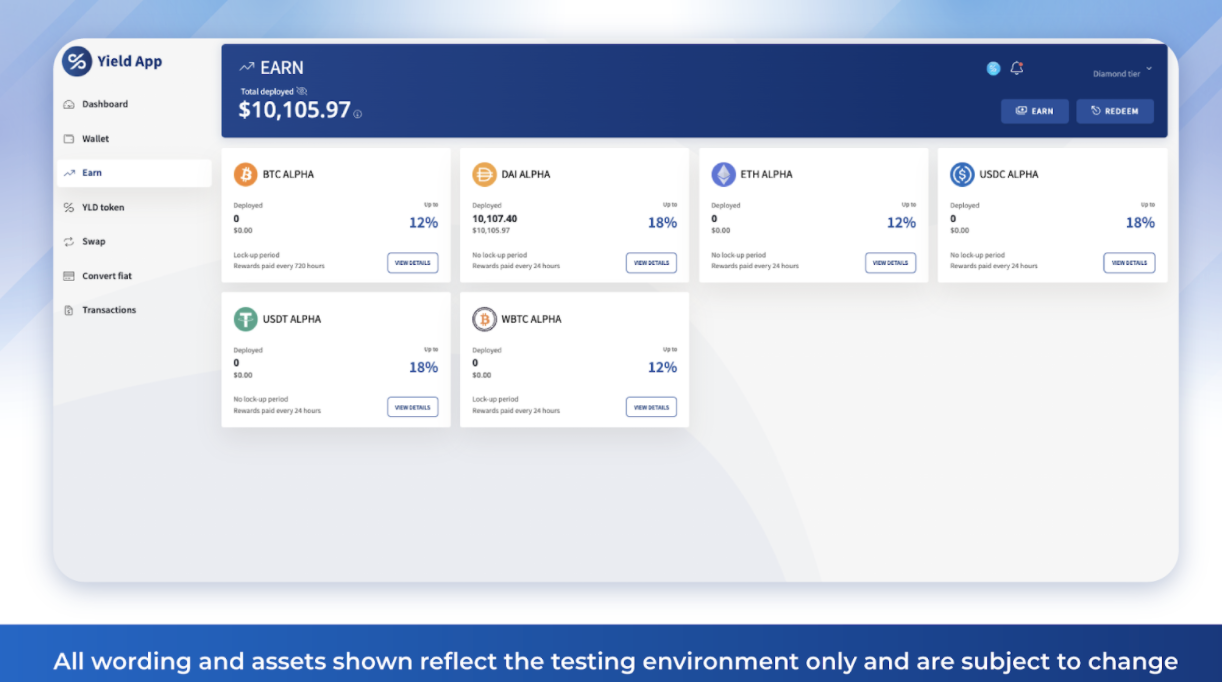The height and width of the screenshot is (682, 1222).
Task: Click the 18% rate on USDC ALPHA
Action: (x=1140, y=222)
